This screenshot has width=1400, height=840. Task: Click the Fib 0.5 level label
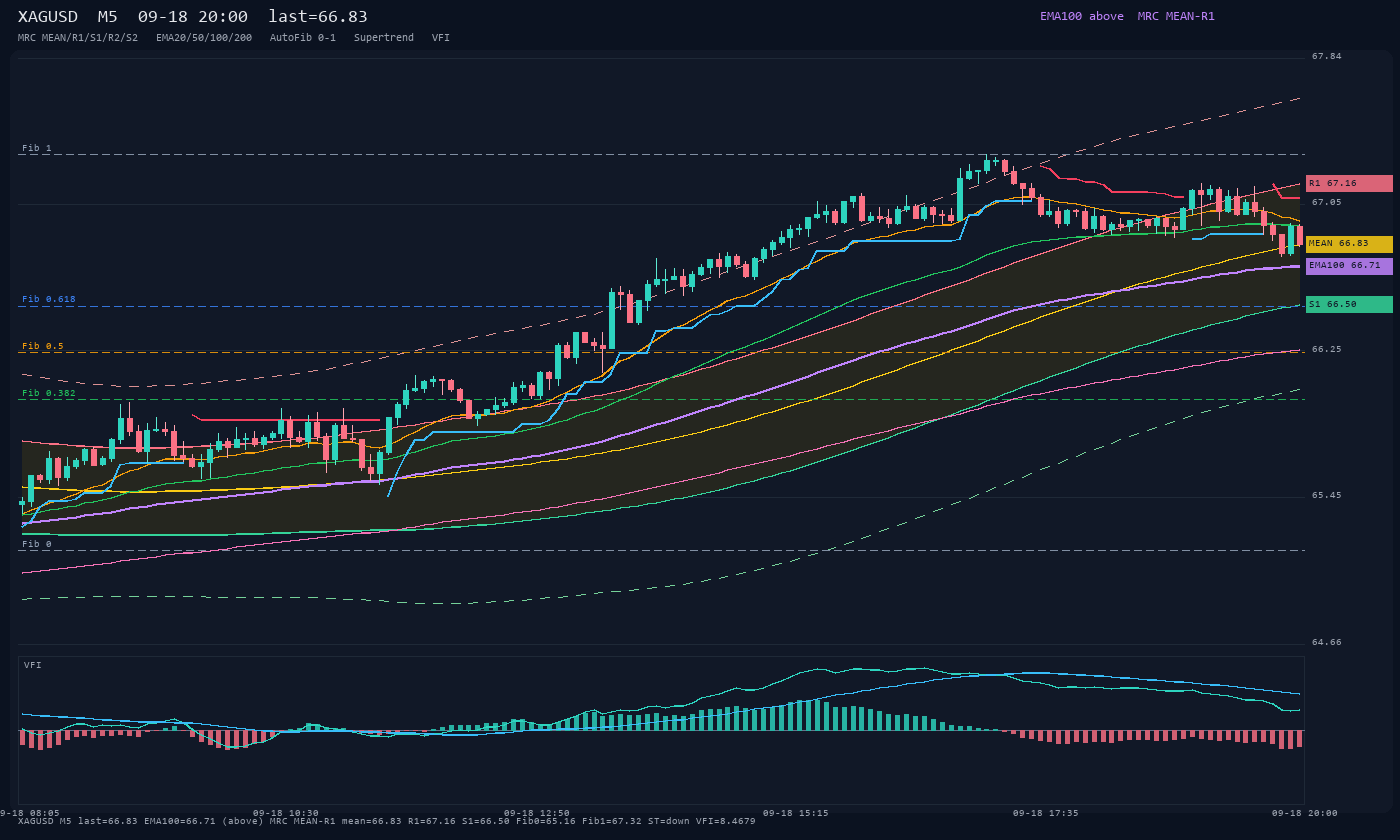pos(43,346)
